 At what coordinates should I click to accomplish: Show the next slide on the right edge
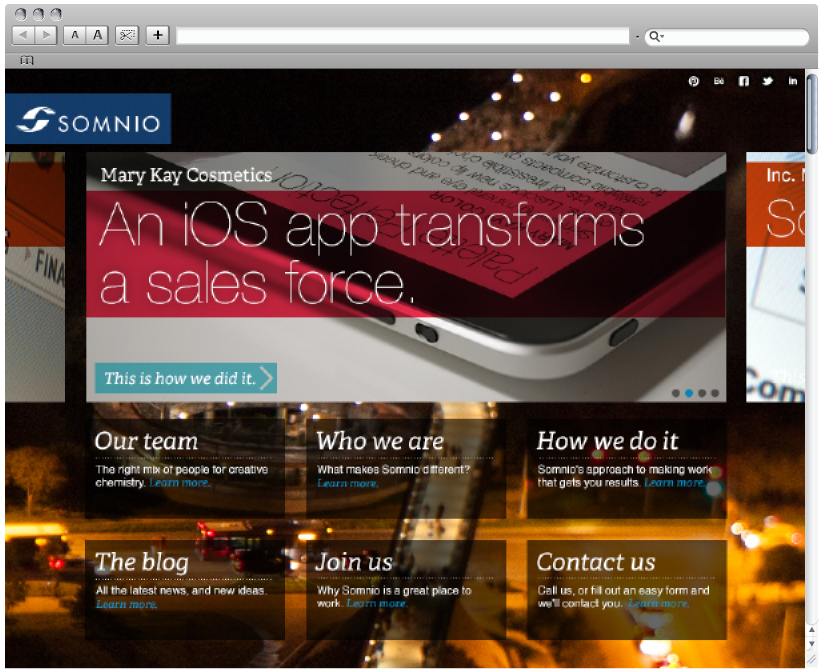776,277
